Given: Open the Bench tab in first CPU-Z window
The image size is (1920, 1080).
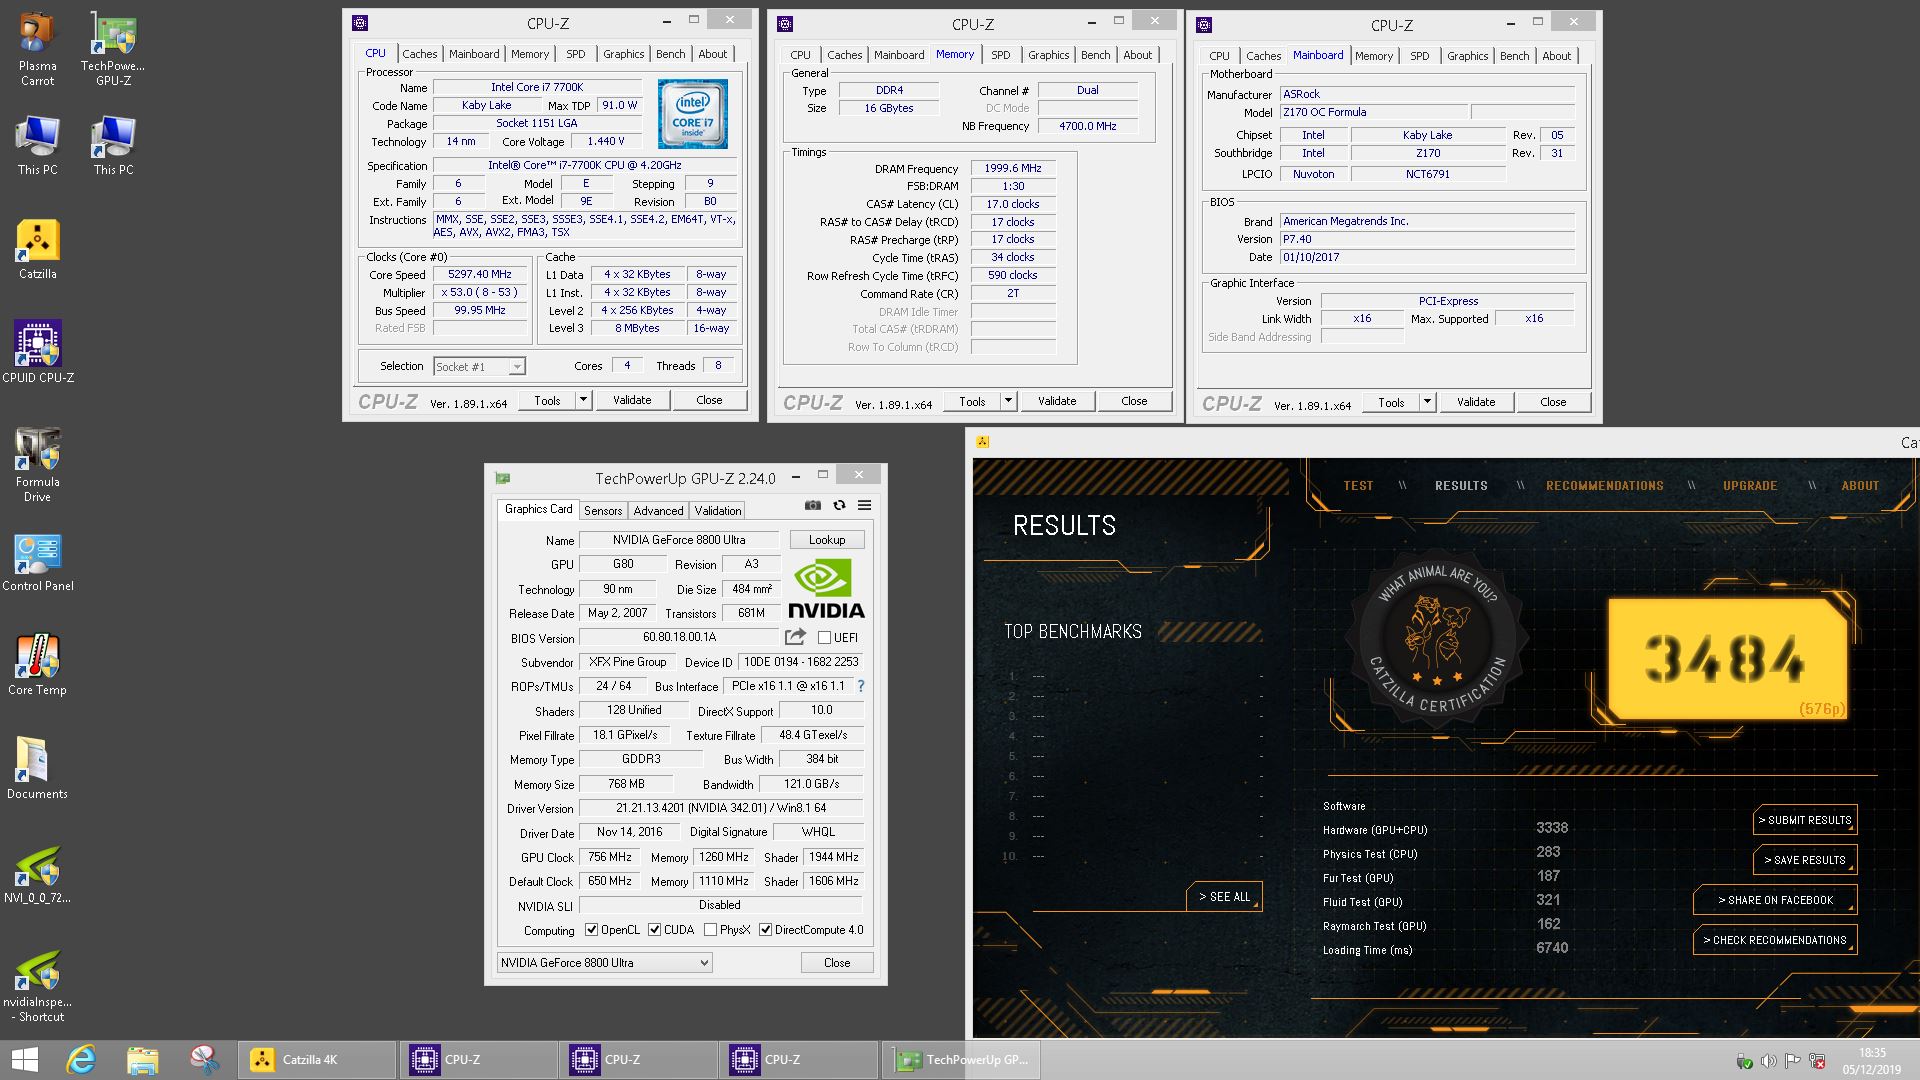Looking at the screenshot, I should point(671,54).
